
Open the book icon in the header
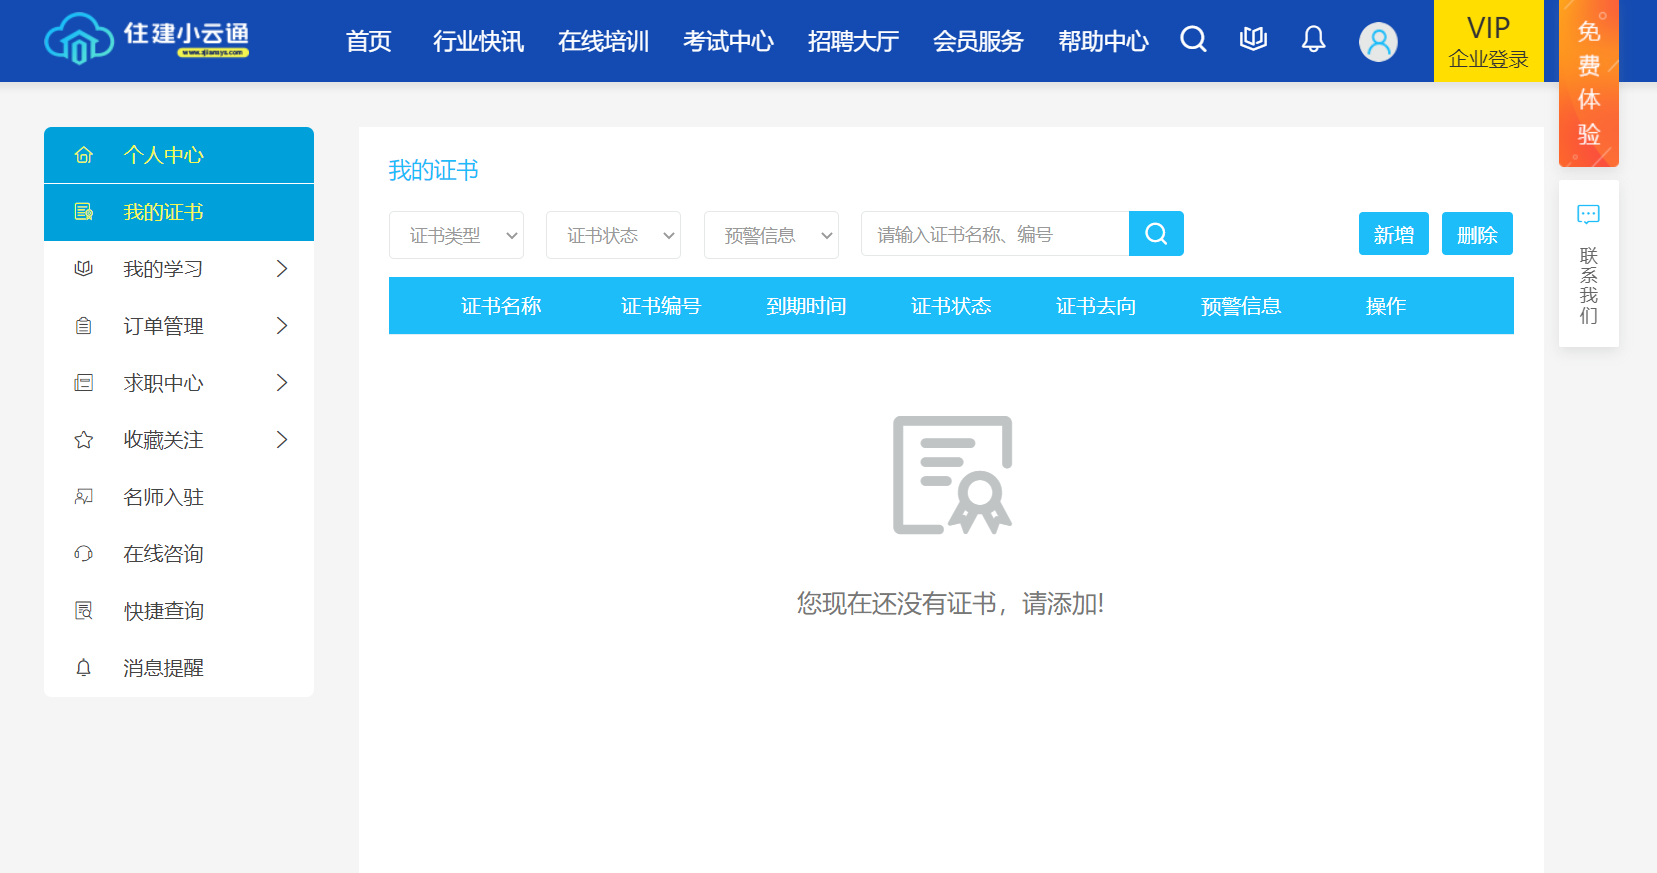click(x=1253, y=40)
